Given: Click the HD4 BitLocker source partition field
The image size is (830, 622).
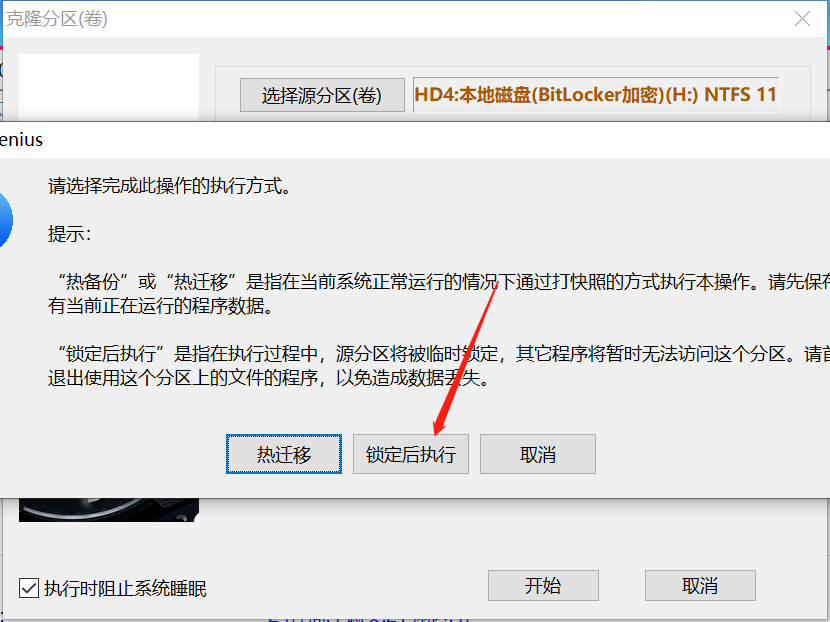Looking at the screenshot, I should coord(596,95).
